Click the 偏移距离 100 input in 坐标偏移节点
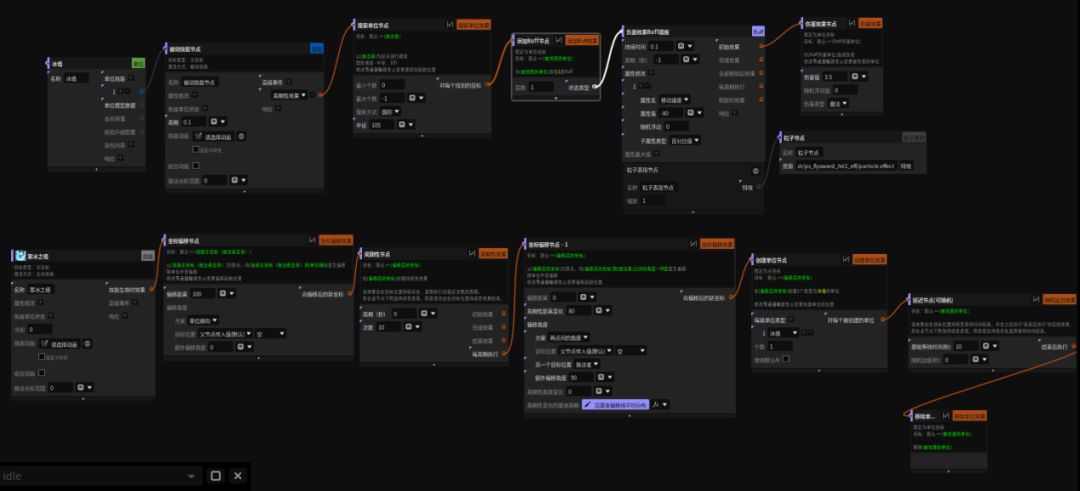Screen dimensions: 1080x491 (x=203, y=294)
